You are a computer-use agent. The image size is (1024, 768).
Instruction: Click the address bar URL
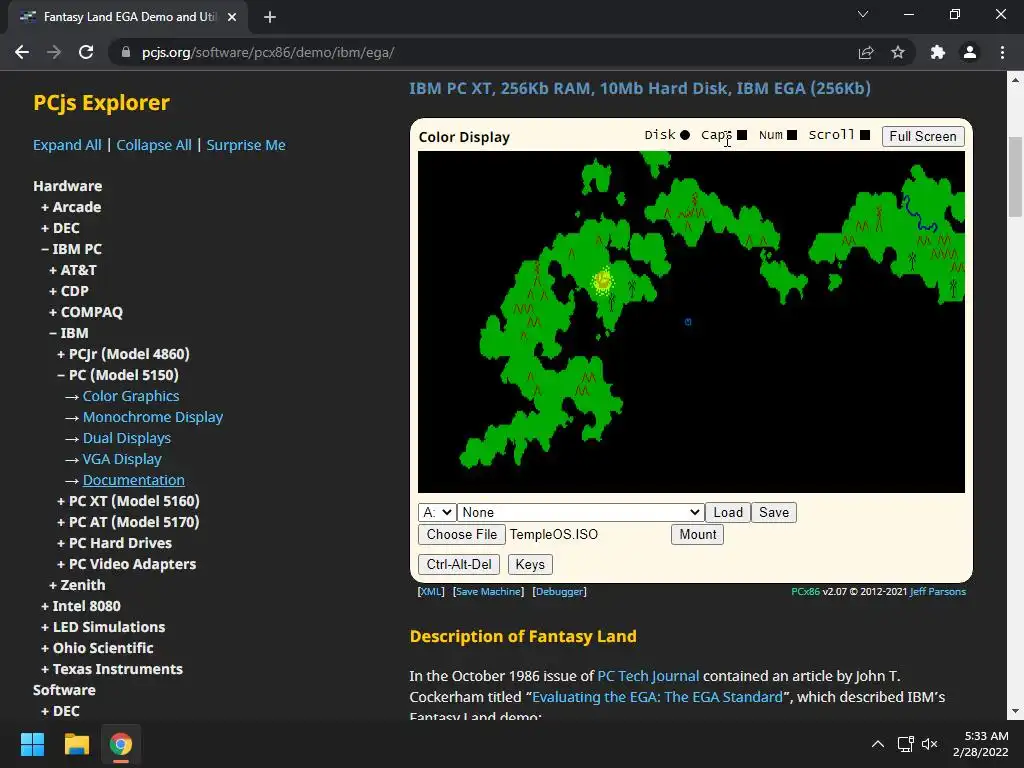click(268, 52)
